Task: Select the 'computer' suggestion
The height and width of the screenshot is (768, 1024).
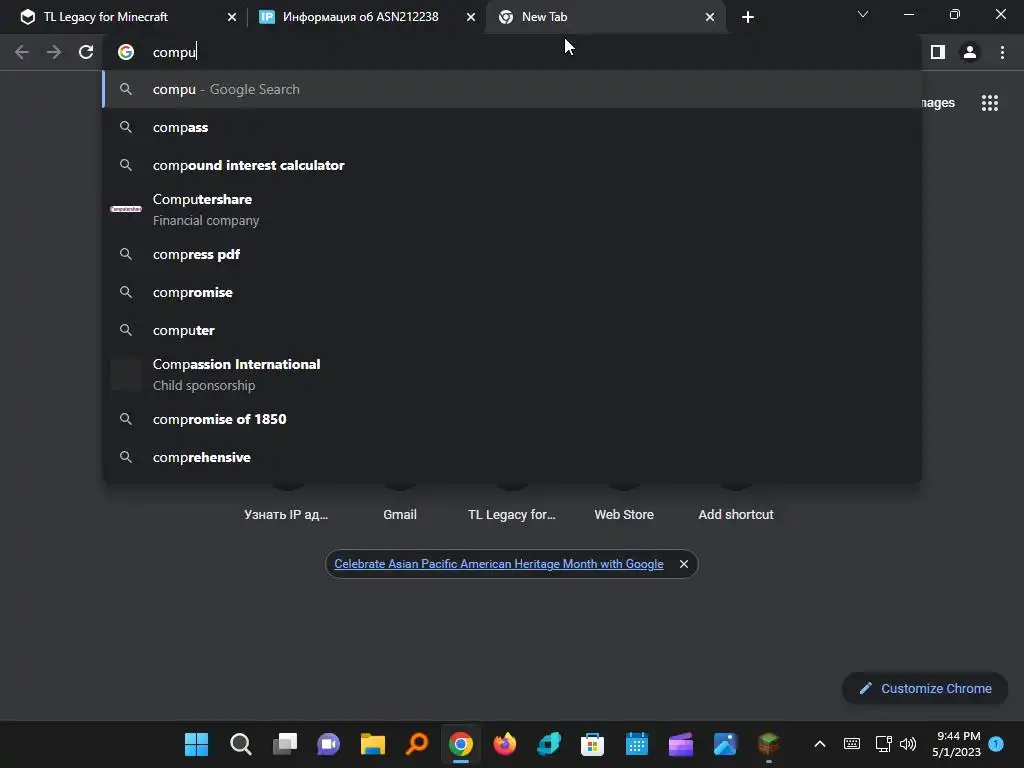Action: [x=512, y=330]
